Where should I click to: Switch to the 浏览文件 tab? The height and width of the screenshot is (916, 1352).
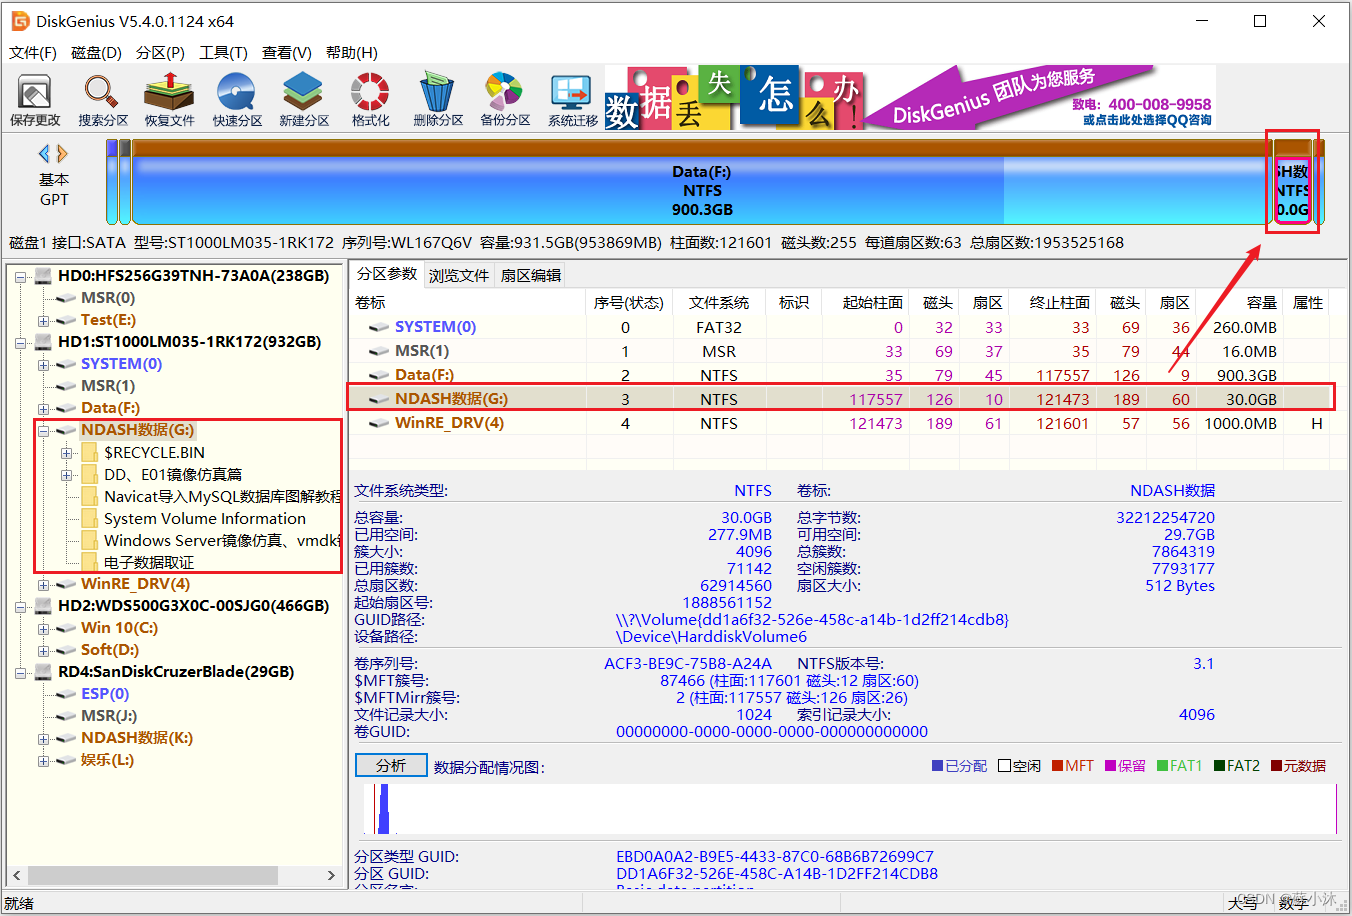(459, 275)
